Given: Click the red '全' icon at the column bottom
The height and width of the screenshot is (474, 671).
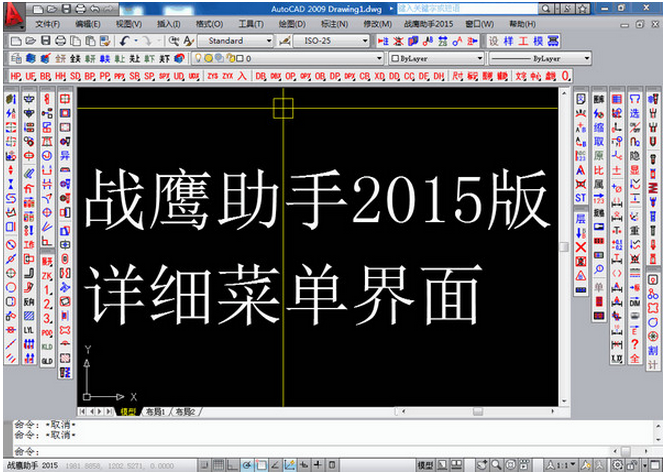Looking at the screenshot, I should point(635,358).
